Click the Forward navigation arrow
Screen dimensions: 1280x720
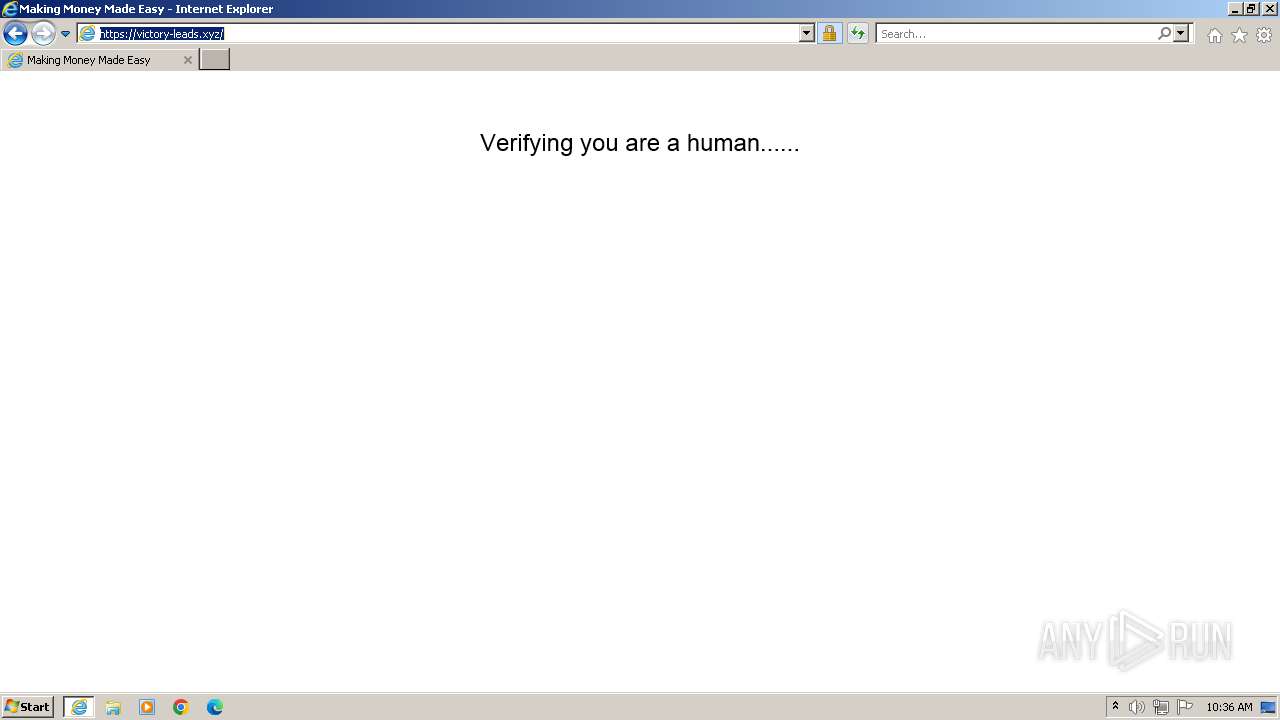click(x=42, y=34)
